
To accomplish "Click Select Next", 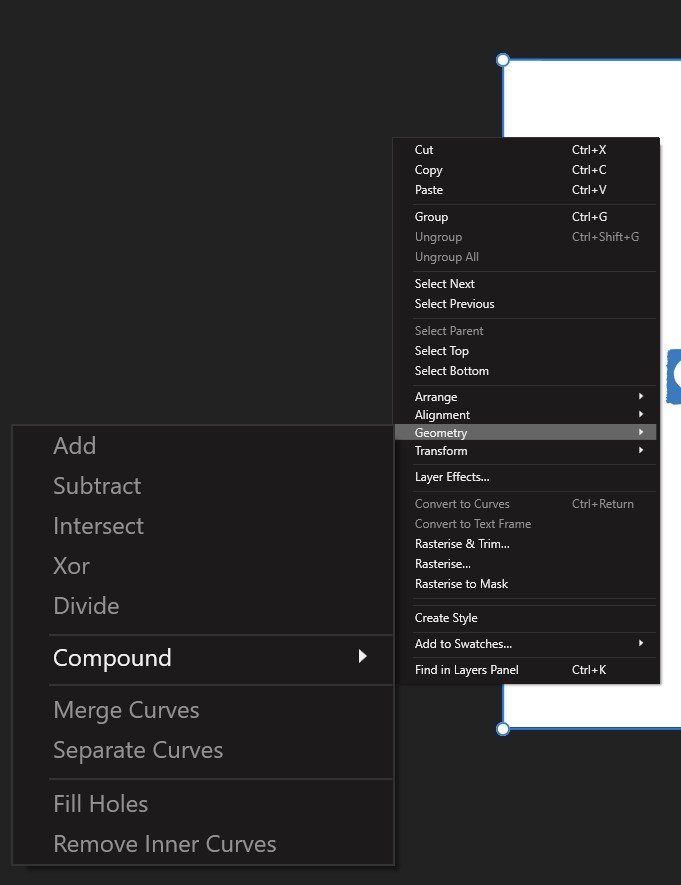I will coord(526,284).
